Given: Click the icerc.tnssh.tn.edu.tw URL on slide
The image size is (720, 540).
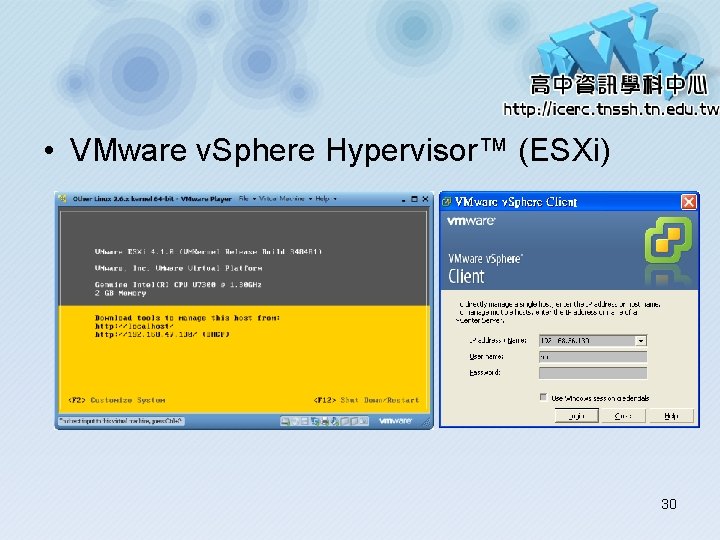Looking at the screenshot, I should point(611,109).
